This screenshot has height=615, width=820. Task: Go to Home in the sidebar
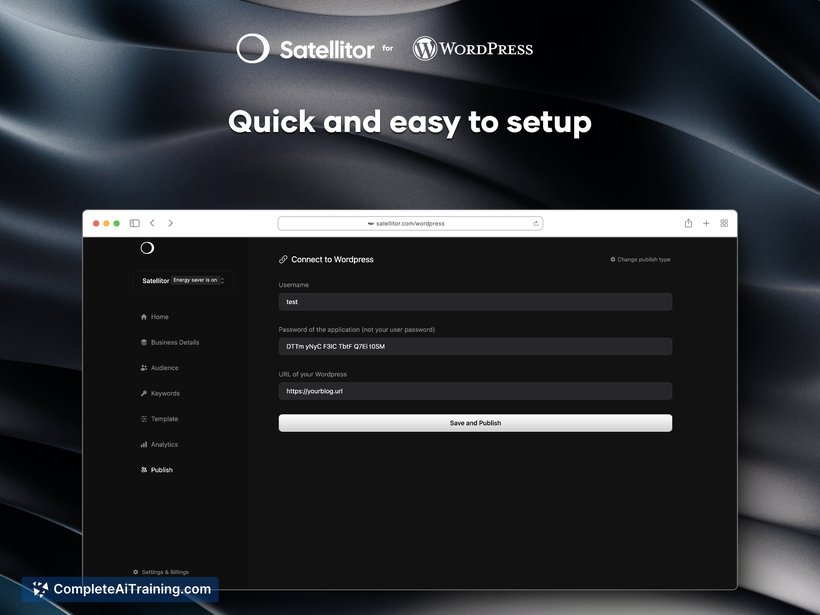click(x=155, y=317)
